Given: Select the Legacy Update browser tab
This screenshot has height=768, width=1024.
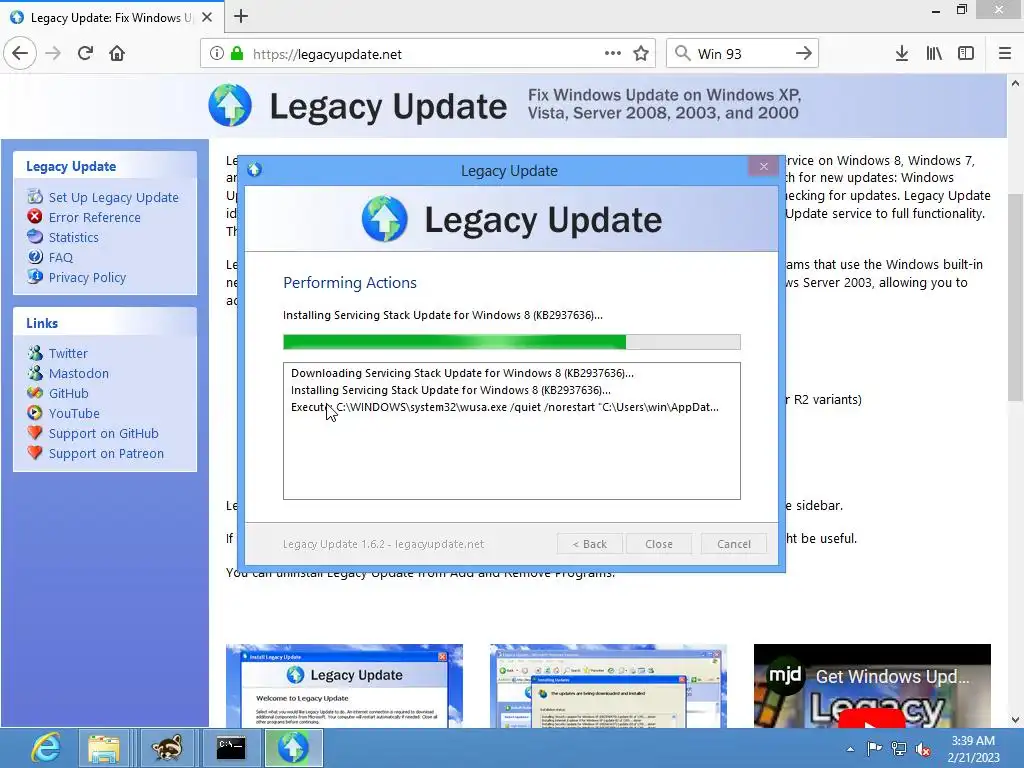Looking at the screenshot, I should [x=111, y=17].
